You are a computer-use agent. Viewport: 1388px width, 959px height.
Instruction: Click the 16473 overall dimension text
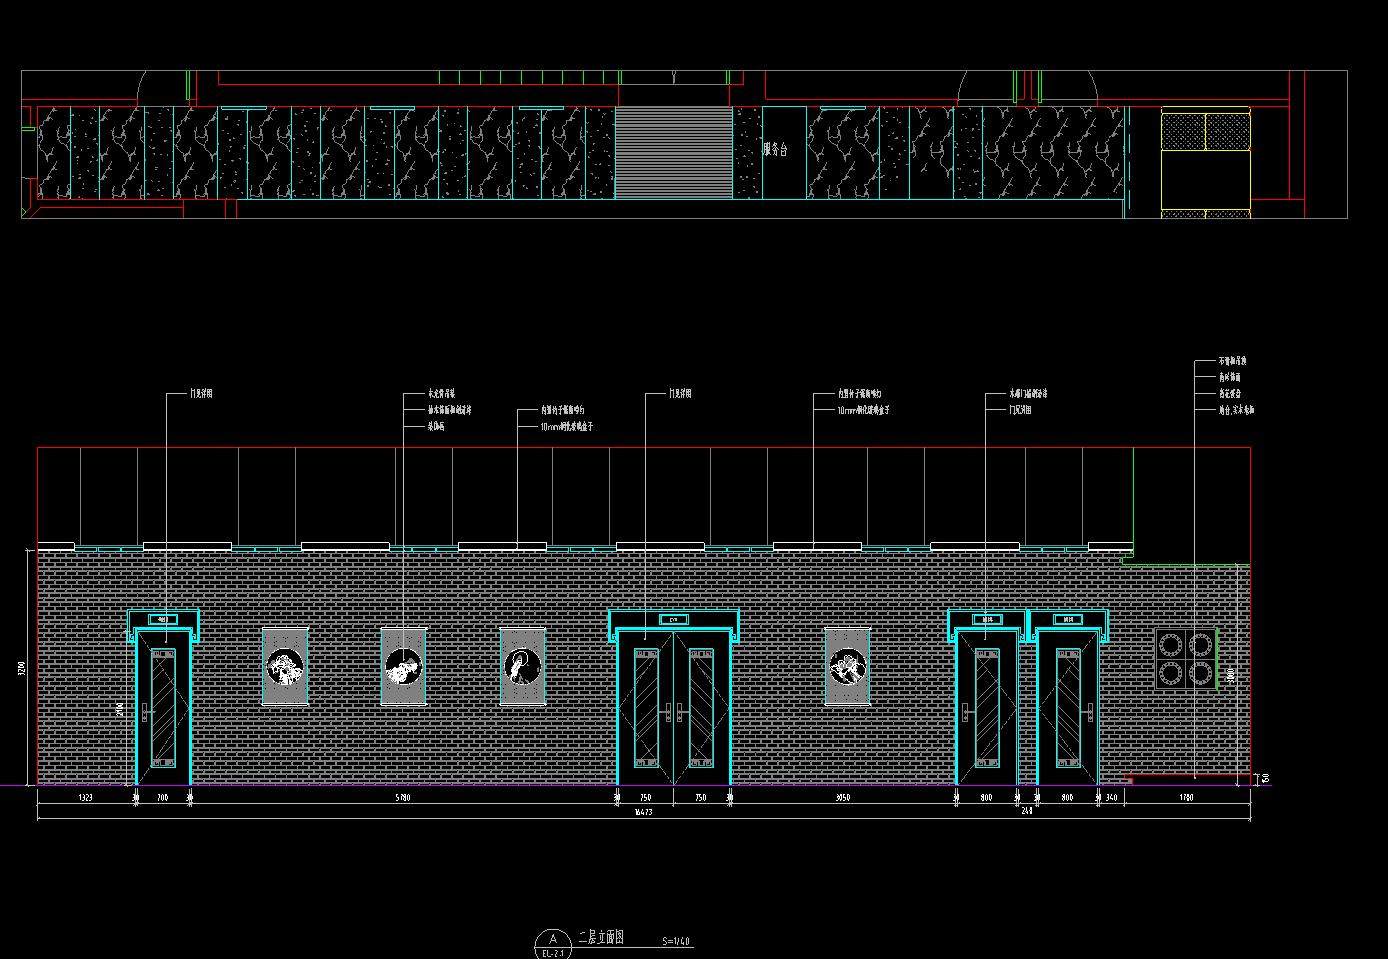pyautogui.click(x=644, y=812)
